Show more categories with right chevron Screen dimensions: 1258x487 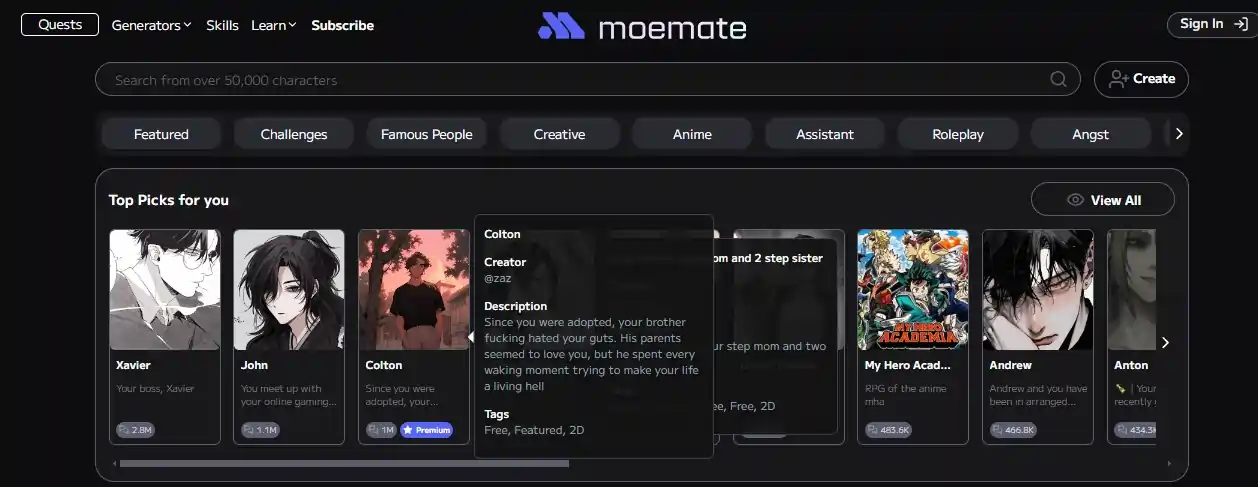click(x=1179, y=134)
